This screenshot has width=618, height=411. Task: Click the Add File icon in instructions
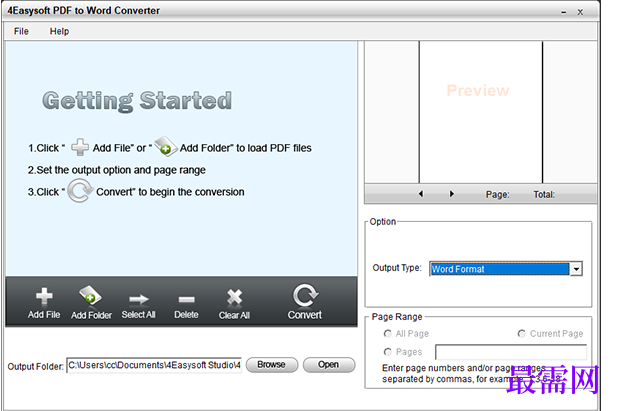coord(80,147)
